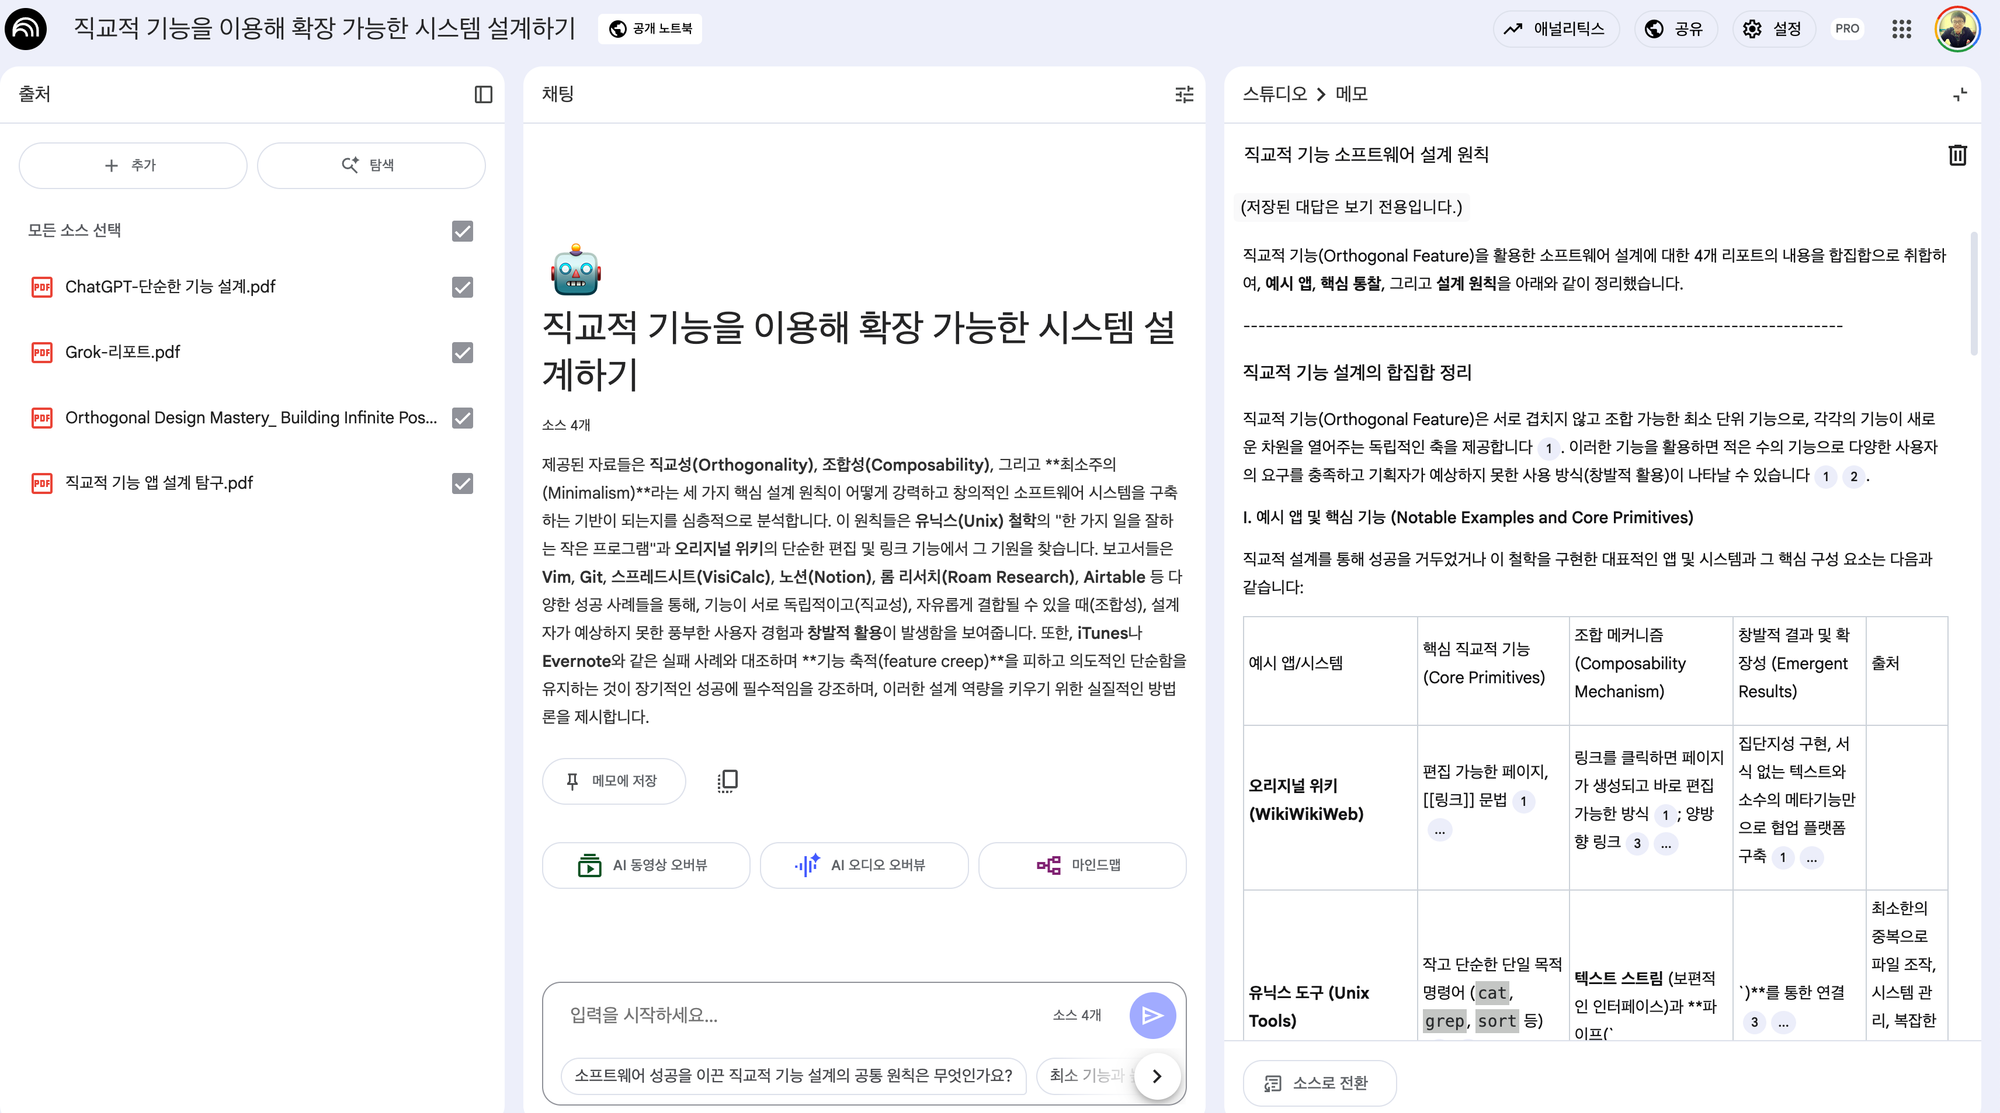The height and width of the screenshot is (1113, 2000).
Task: Open chat settings tune icon
Action: coord(1184,94)
